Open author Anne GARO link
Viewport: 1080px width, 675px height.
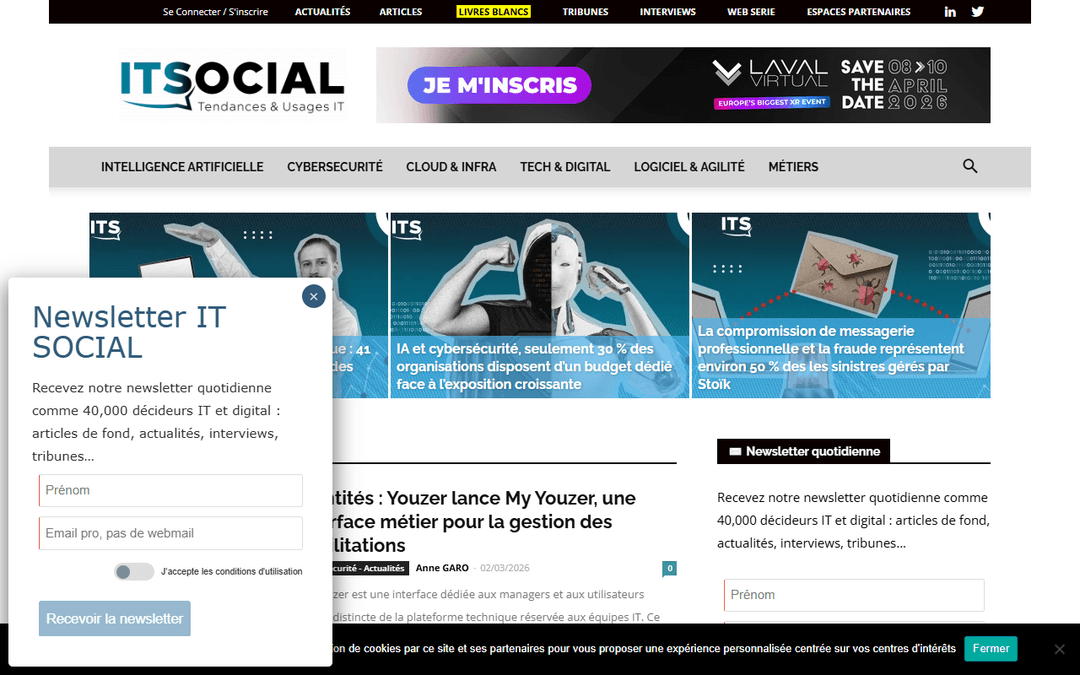pos(442,568)
